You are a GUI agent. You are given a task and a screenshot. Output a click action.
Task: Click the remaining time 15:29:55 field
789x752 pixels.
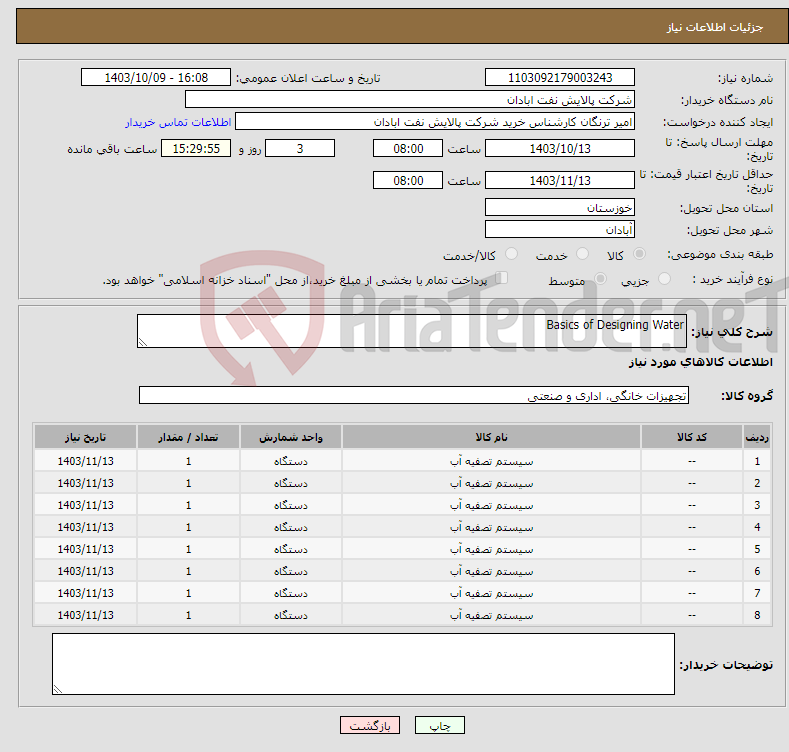click(x=196, y=148)
